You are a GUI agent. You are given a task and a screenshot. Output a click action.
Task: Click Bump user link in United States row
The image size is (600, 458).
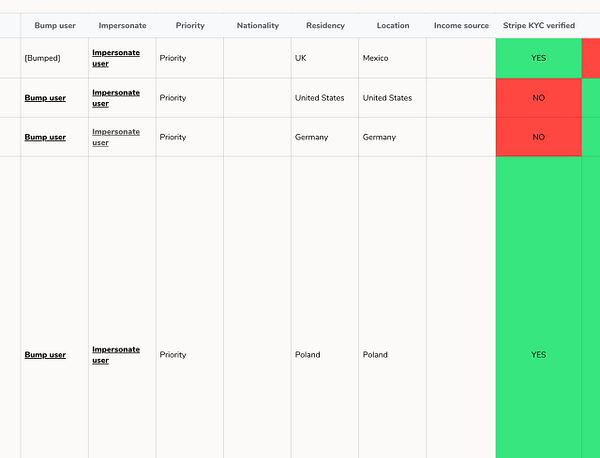pyautogui.click(x=45, y=98)
